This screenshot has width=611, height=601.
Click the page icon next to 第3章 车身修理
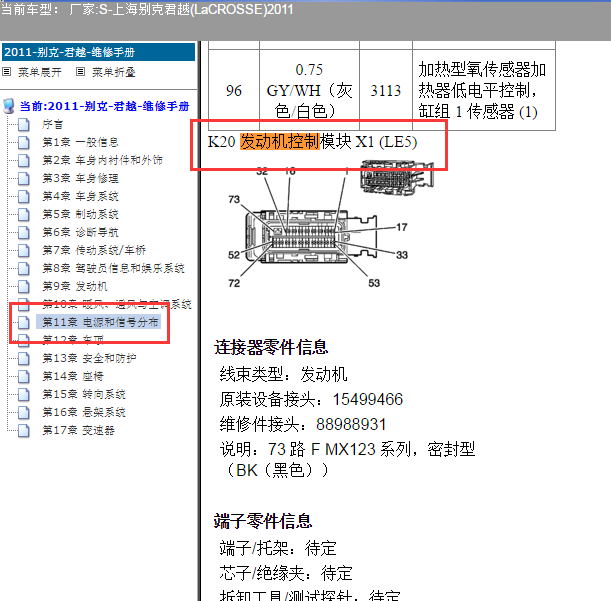coord(24,178)
